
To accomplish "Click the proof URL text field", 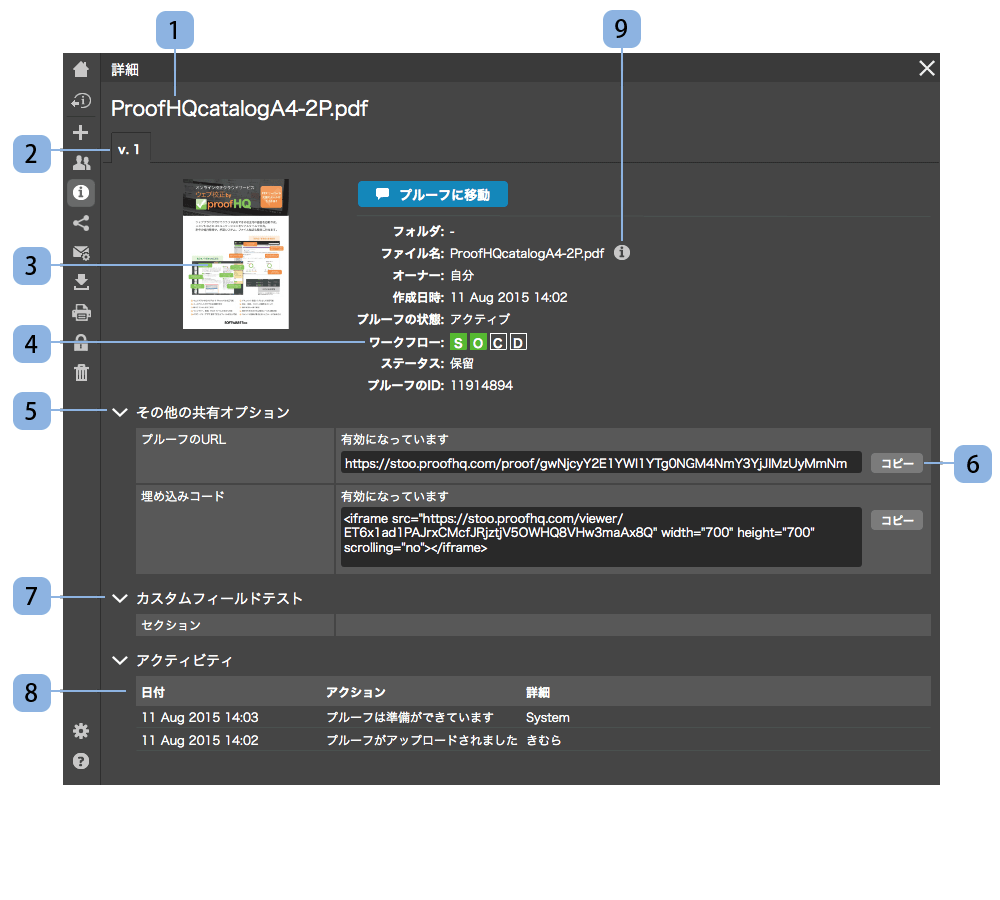I will [600, 463].
